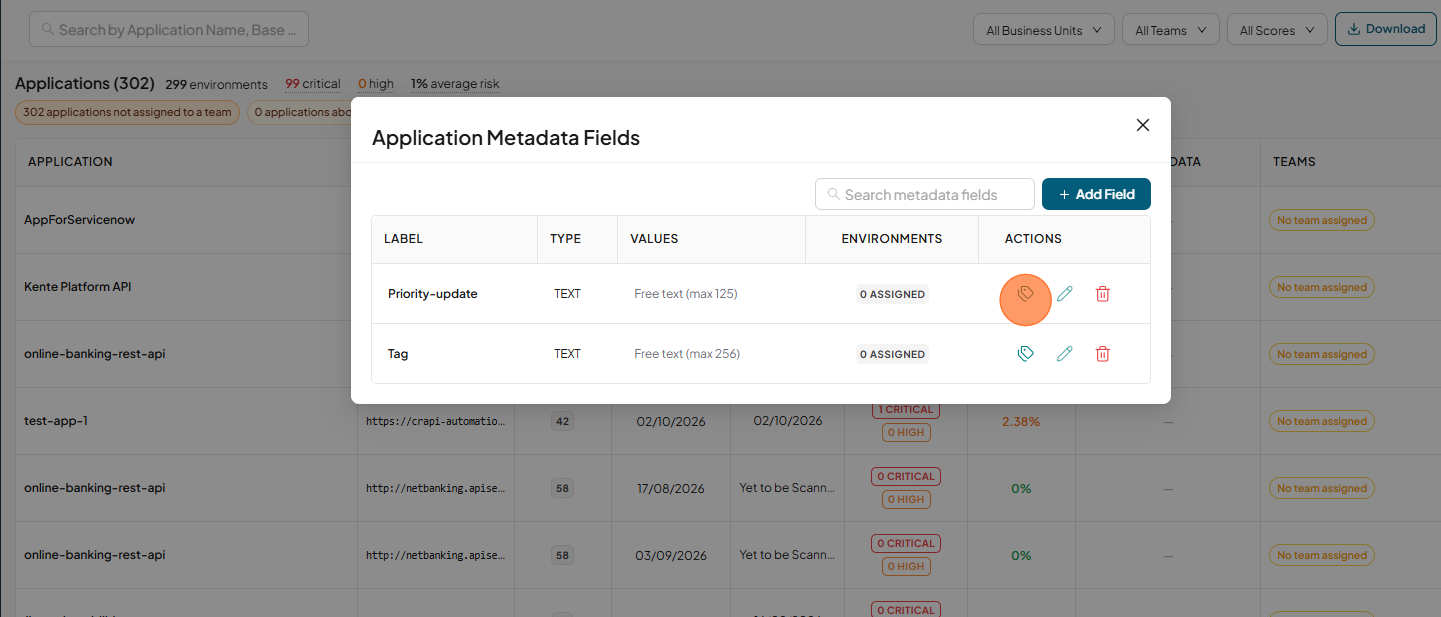1441x617 pixels.
Task: Click the 0 high summary link
Action: click(376, 84)
